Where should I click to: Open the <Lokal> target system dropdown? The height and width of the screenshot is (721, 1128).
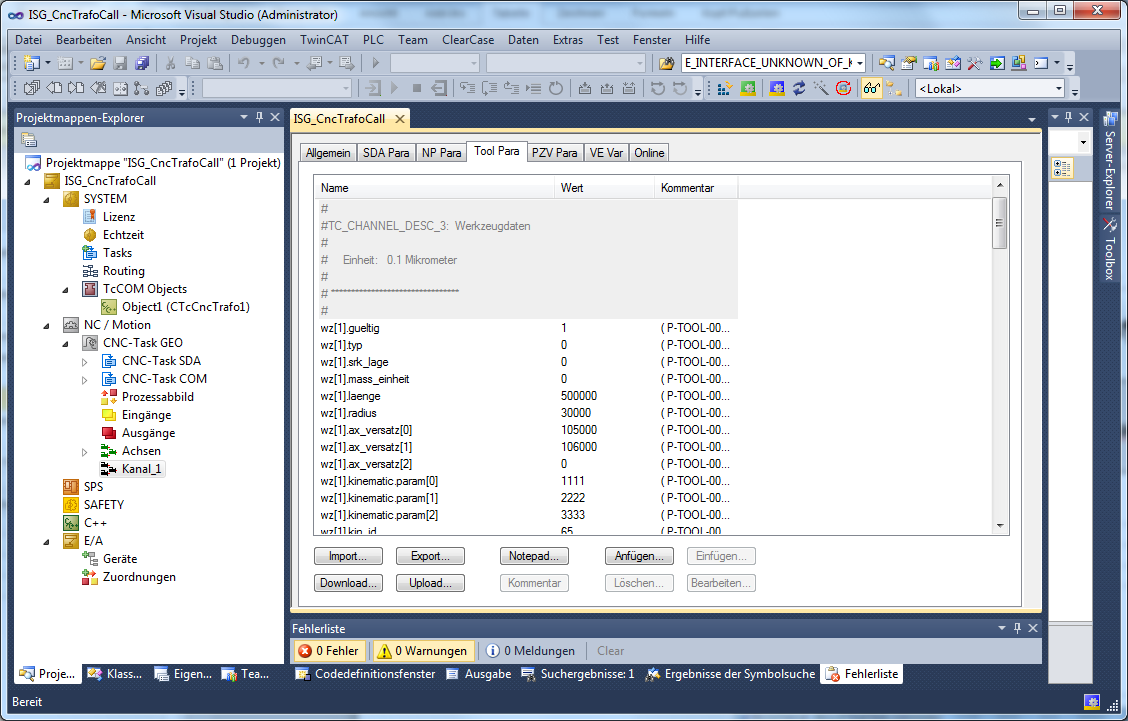(1058, 89)
